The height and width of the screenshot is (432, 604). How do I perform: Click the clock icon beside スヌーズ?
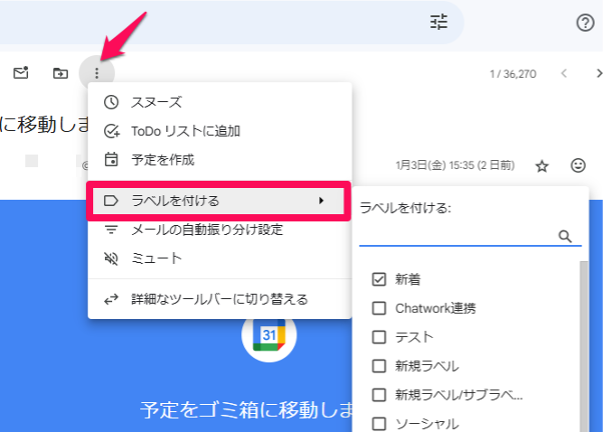[x=111, y=103]
